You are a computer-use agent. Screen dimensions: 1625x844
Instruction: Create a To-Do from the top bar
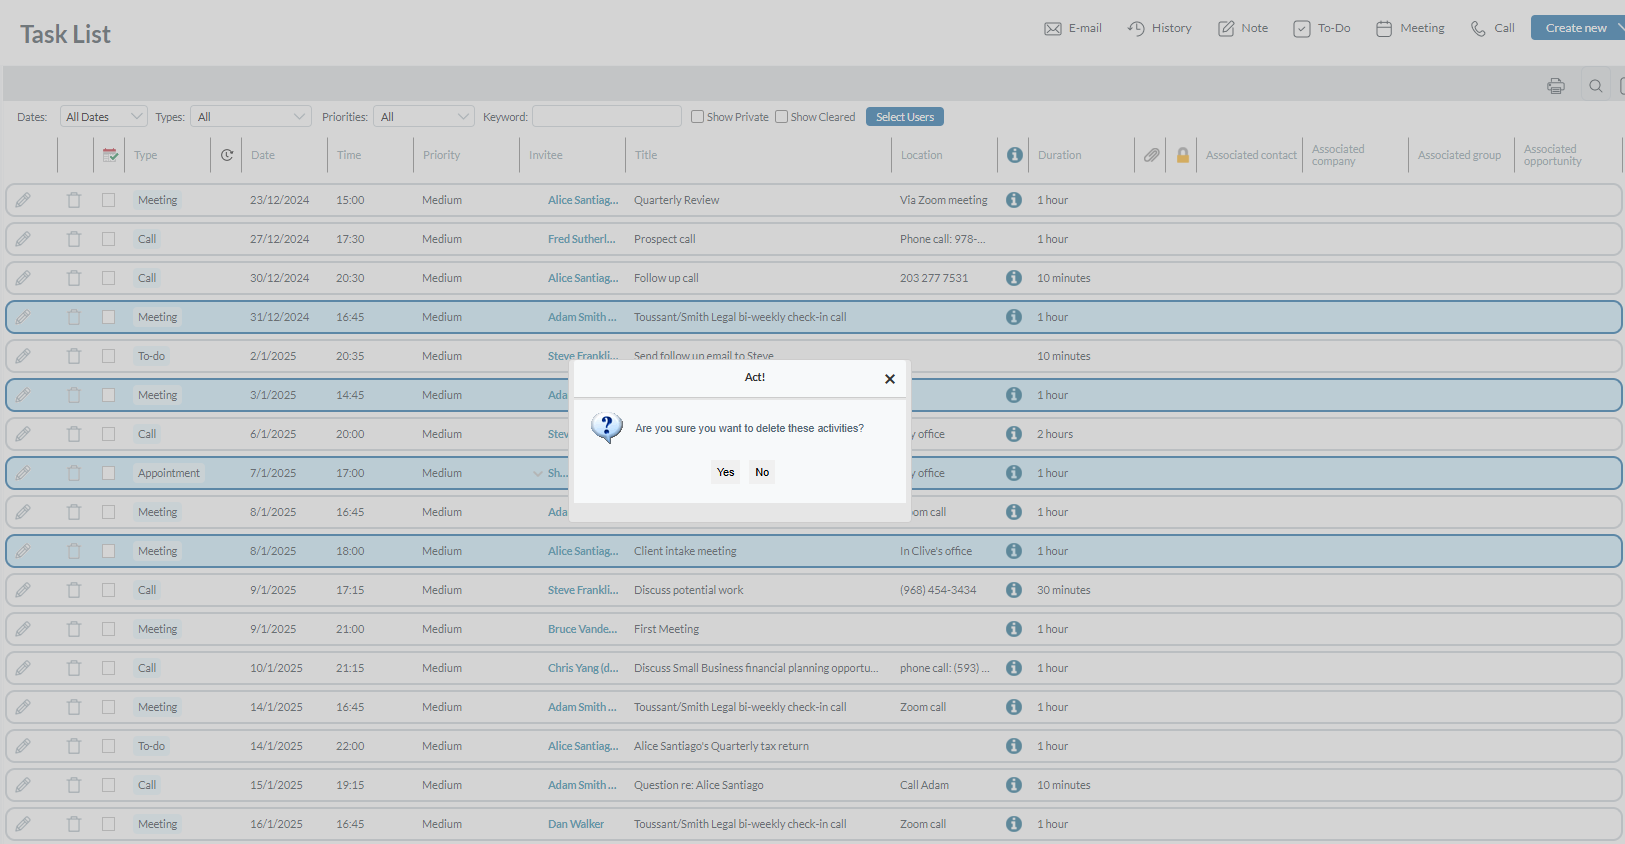point(1322,28)
